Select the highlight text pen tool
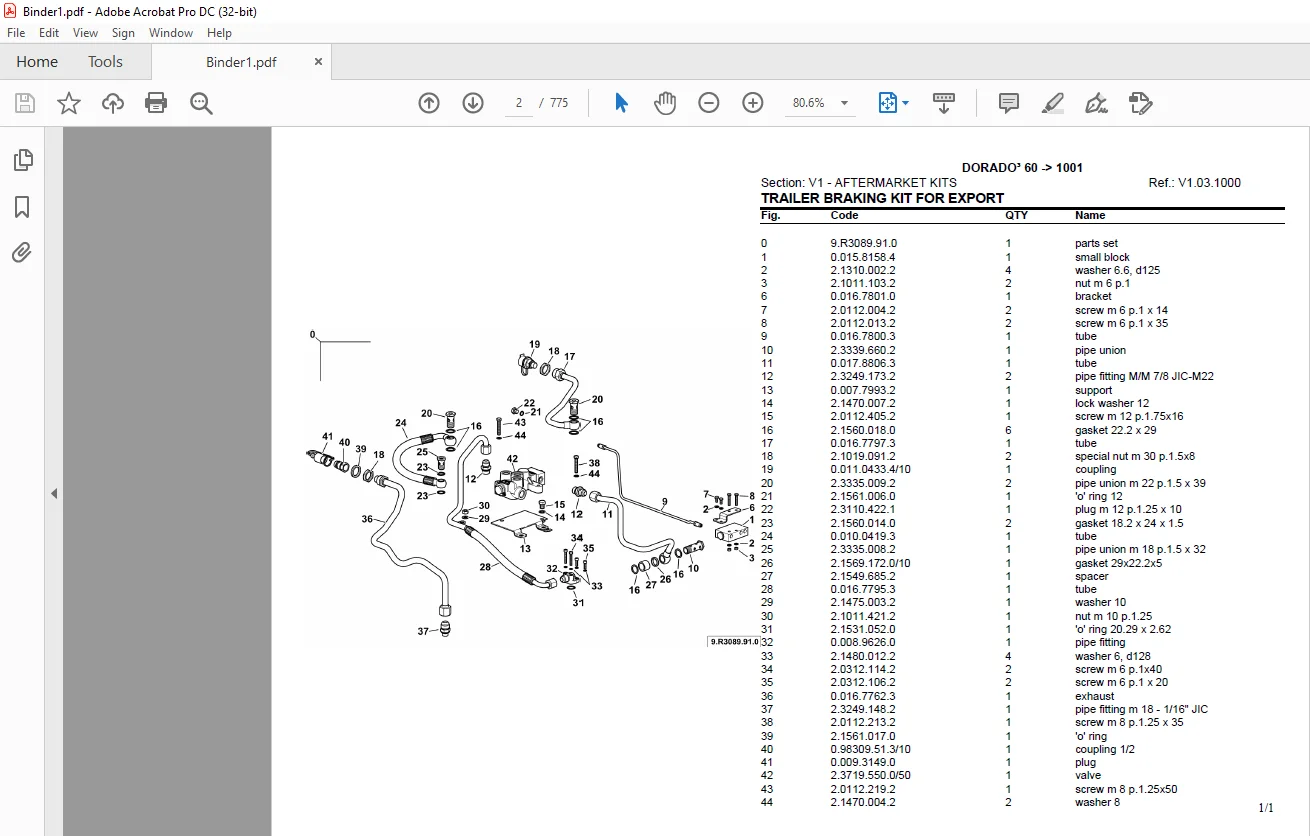 click(x=1053, y=103)
